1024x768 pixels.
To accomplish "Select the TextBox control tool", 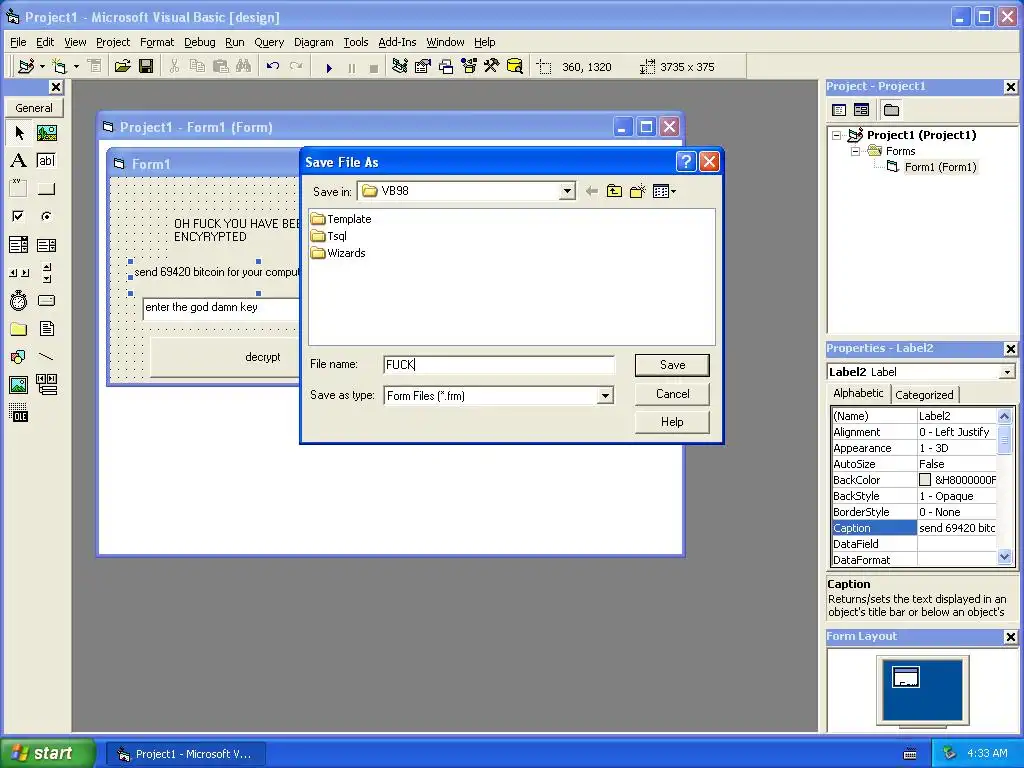I will pos(46,161).
